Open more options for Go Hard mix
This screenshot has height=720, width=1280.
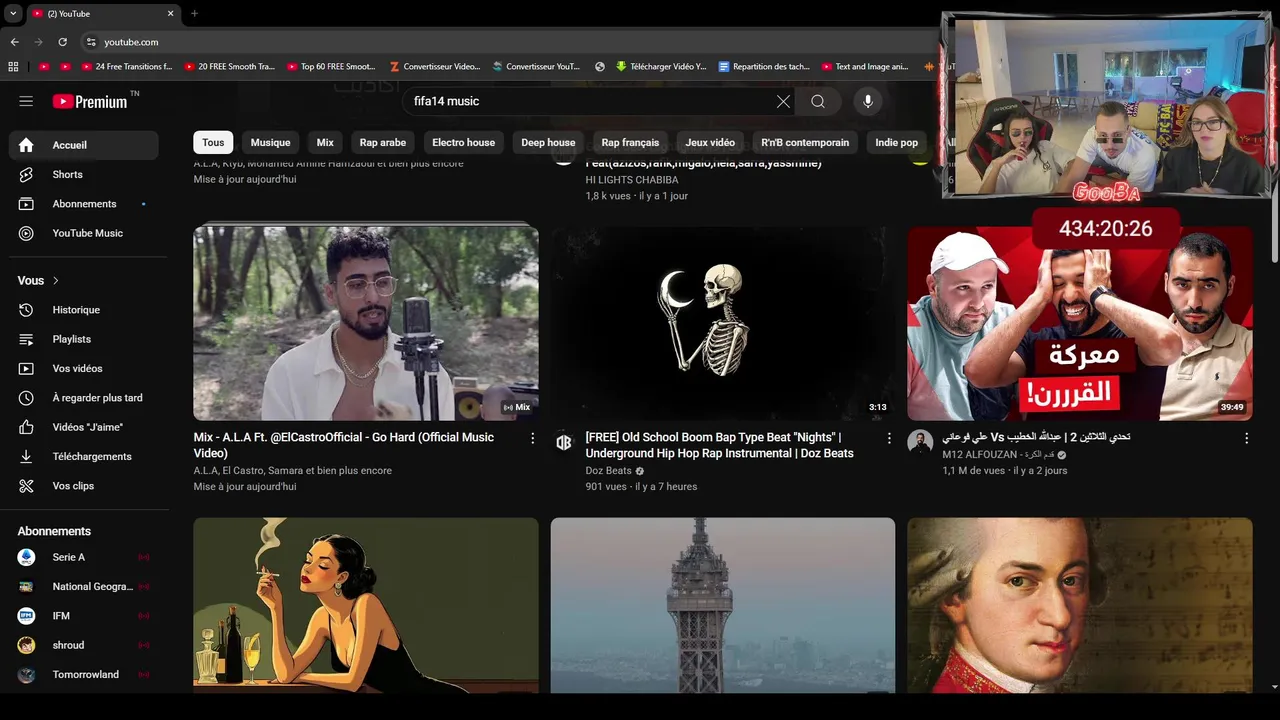pos(532,438)
